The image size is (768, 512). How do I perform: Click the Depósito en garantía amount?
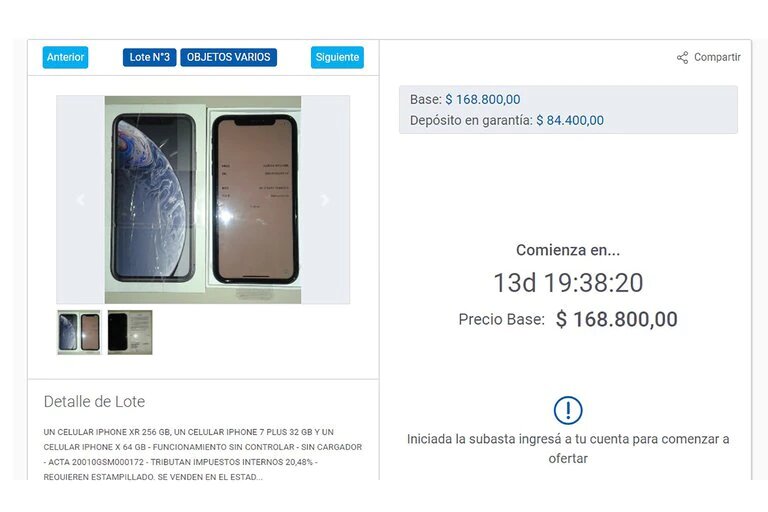point(570,121)
